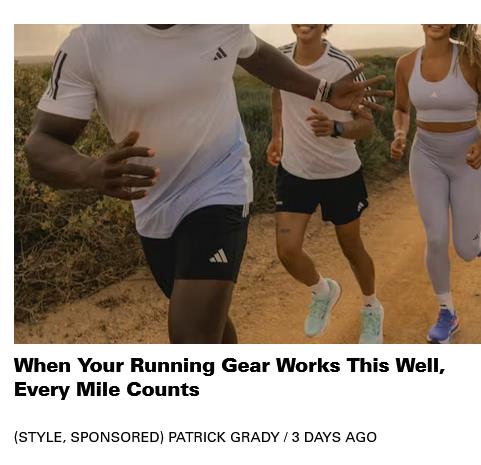Click the "Every Mile Counts" headline line
The image size is (481, 465).
107,389
